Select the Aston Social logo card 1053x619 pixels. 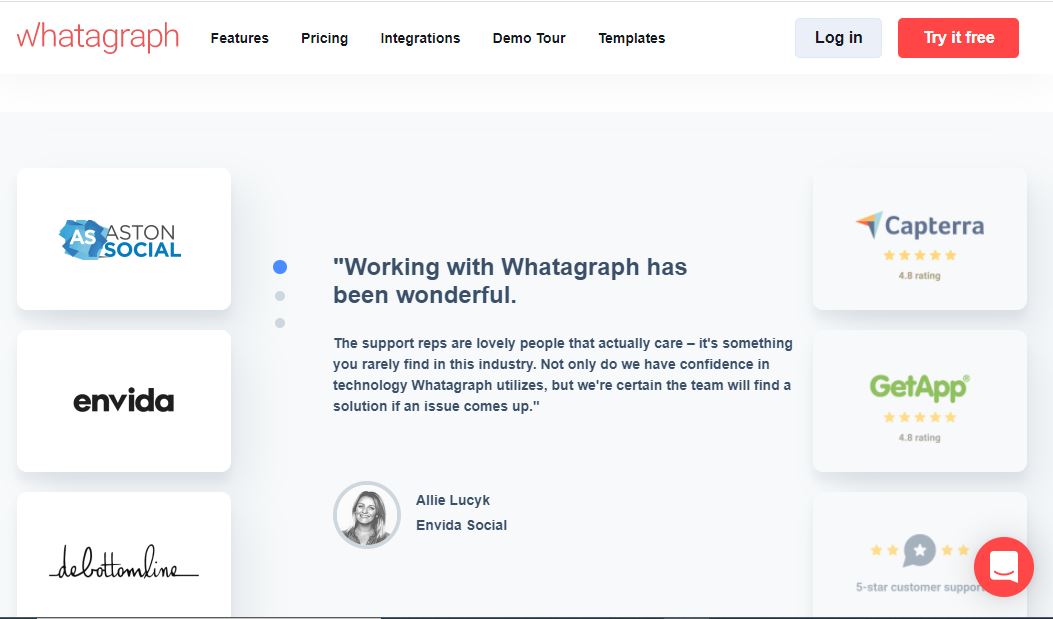click(x=124, y=239)
